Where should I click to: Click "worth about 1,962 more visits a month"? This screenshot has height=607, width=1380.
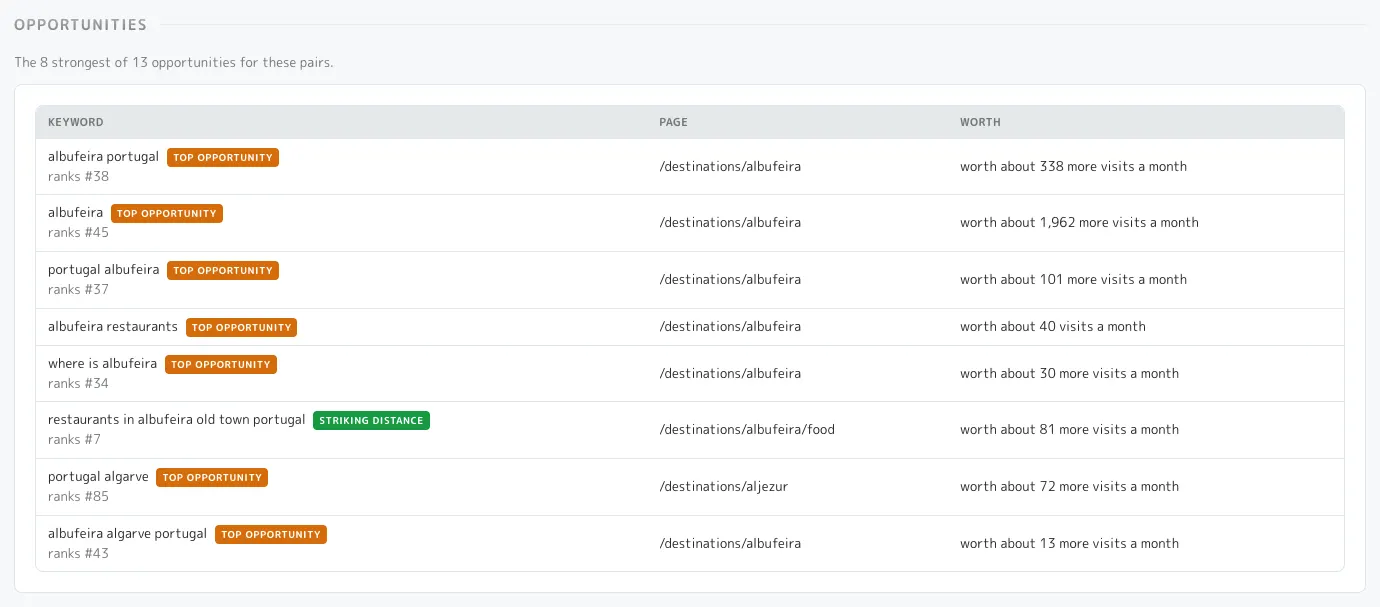click(1079, 223)
